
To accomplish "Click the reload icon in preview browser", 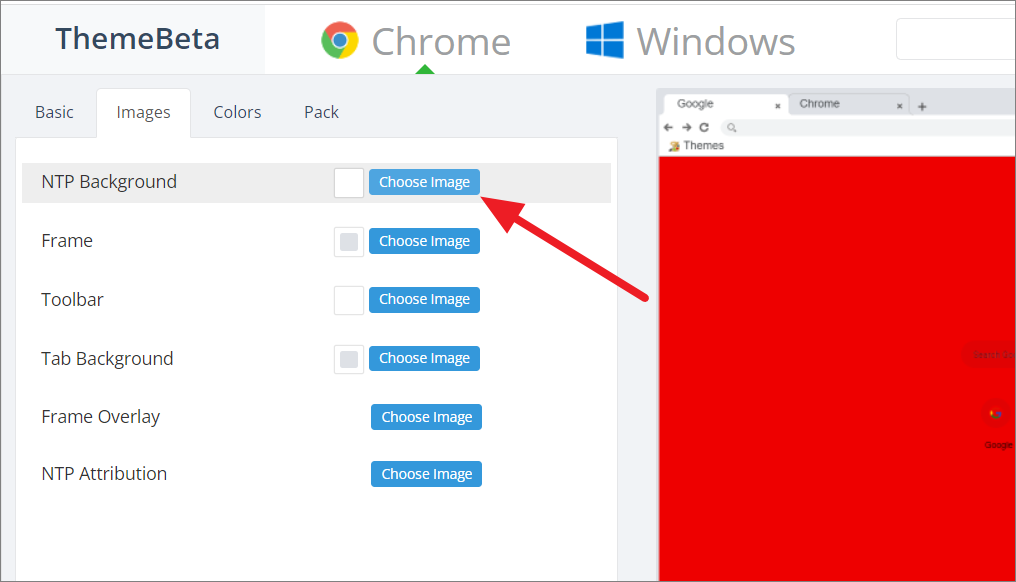I will point(704,128).
